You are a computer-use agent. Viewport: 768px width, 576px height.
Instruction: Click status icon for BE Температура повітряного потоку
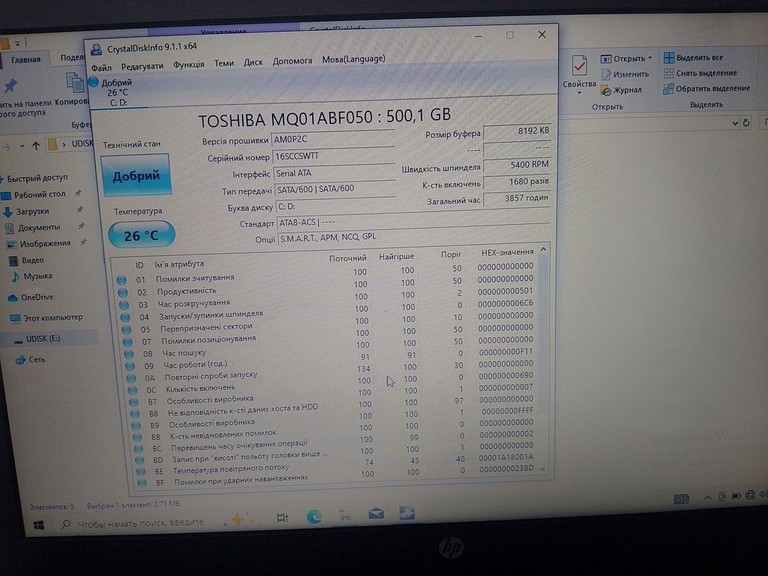141,472
